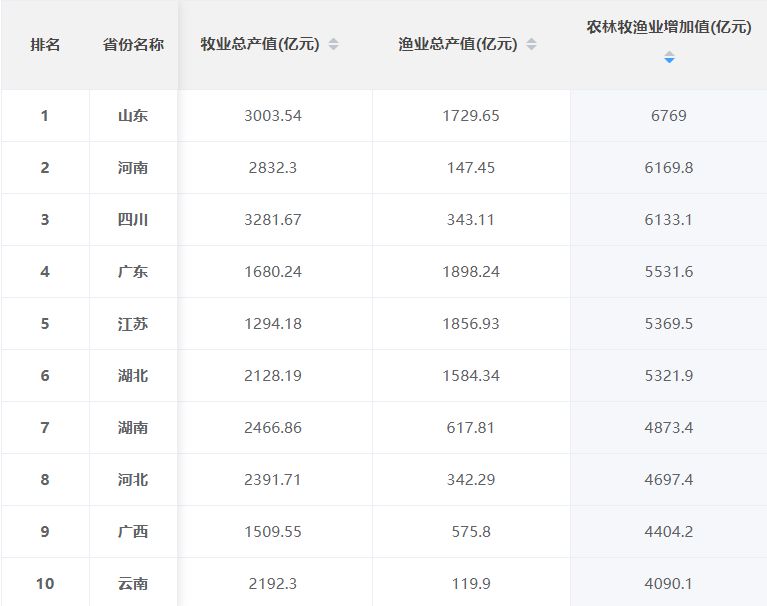Image resolution: width=767 pixels, height=606 pixels.
Task: Click rank number 10 in 云南 row
Action: tap(45, 584)
